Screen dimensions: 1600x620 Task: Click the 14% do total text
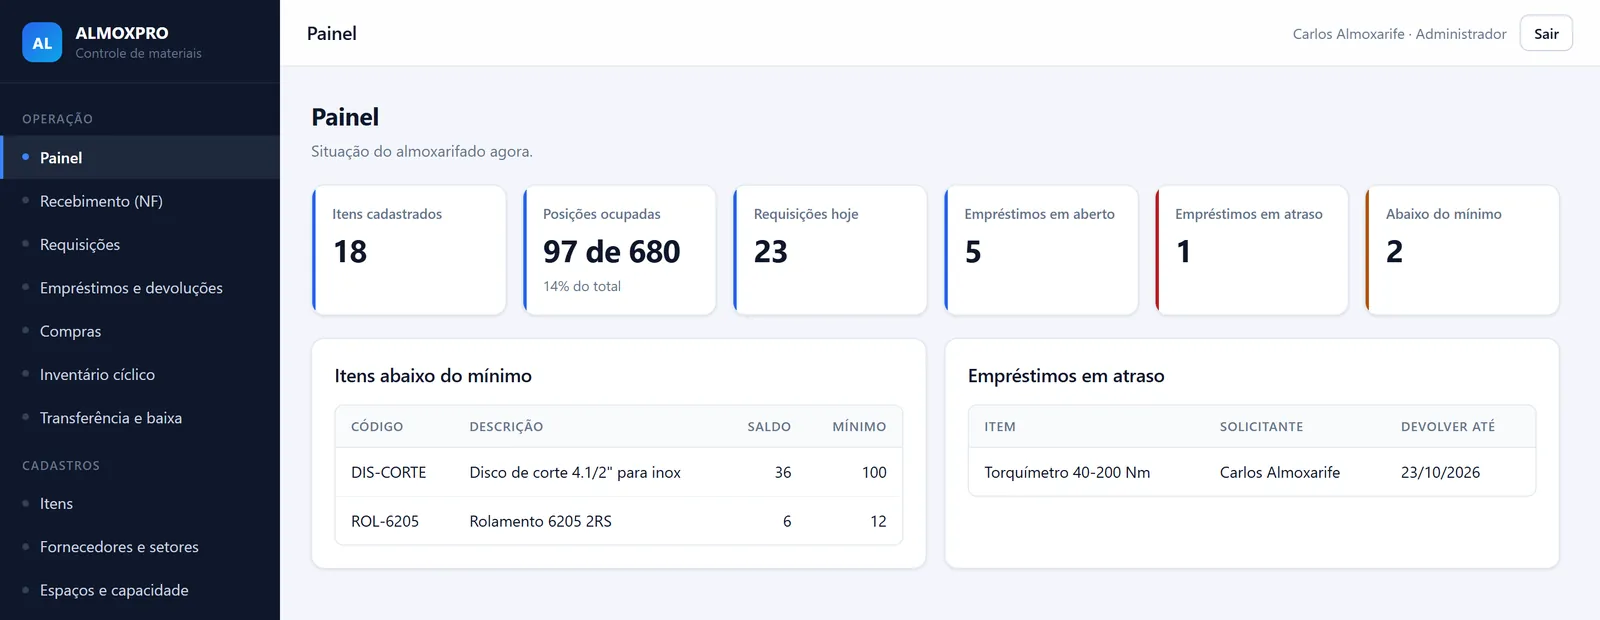582,286
